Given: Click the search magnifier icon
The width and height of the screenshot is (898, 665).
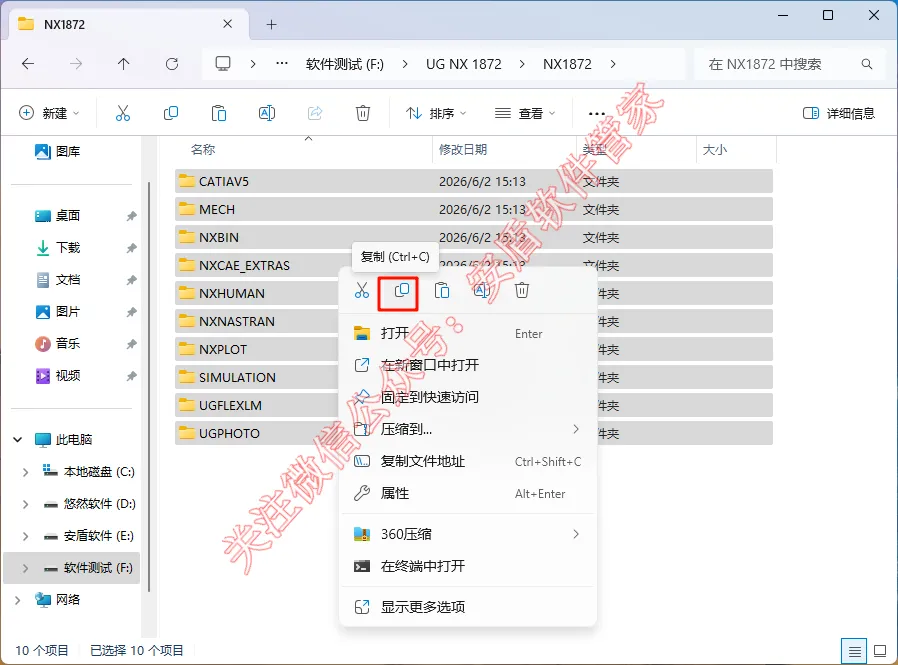Looking at the screenshot, I should pos(867,64).
